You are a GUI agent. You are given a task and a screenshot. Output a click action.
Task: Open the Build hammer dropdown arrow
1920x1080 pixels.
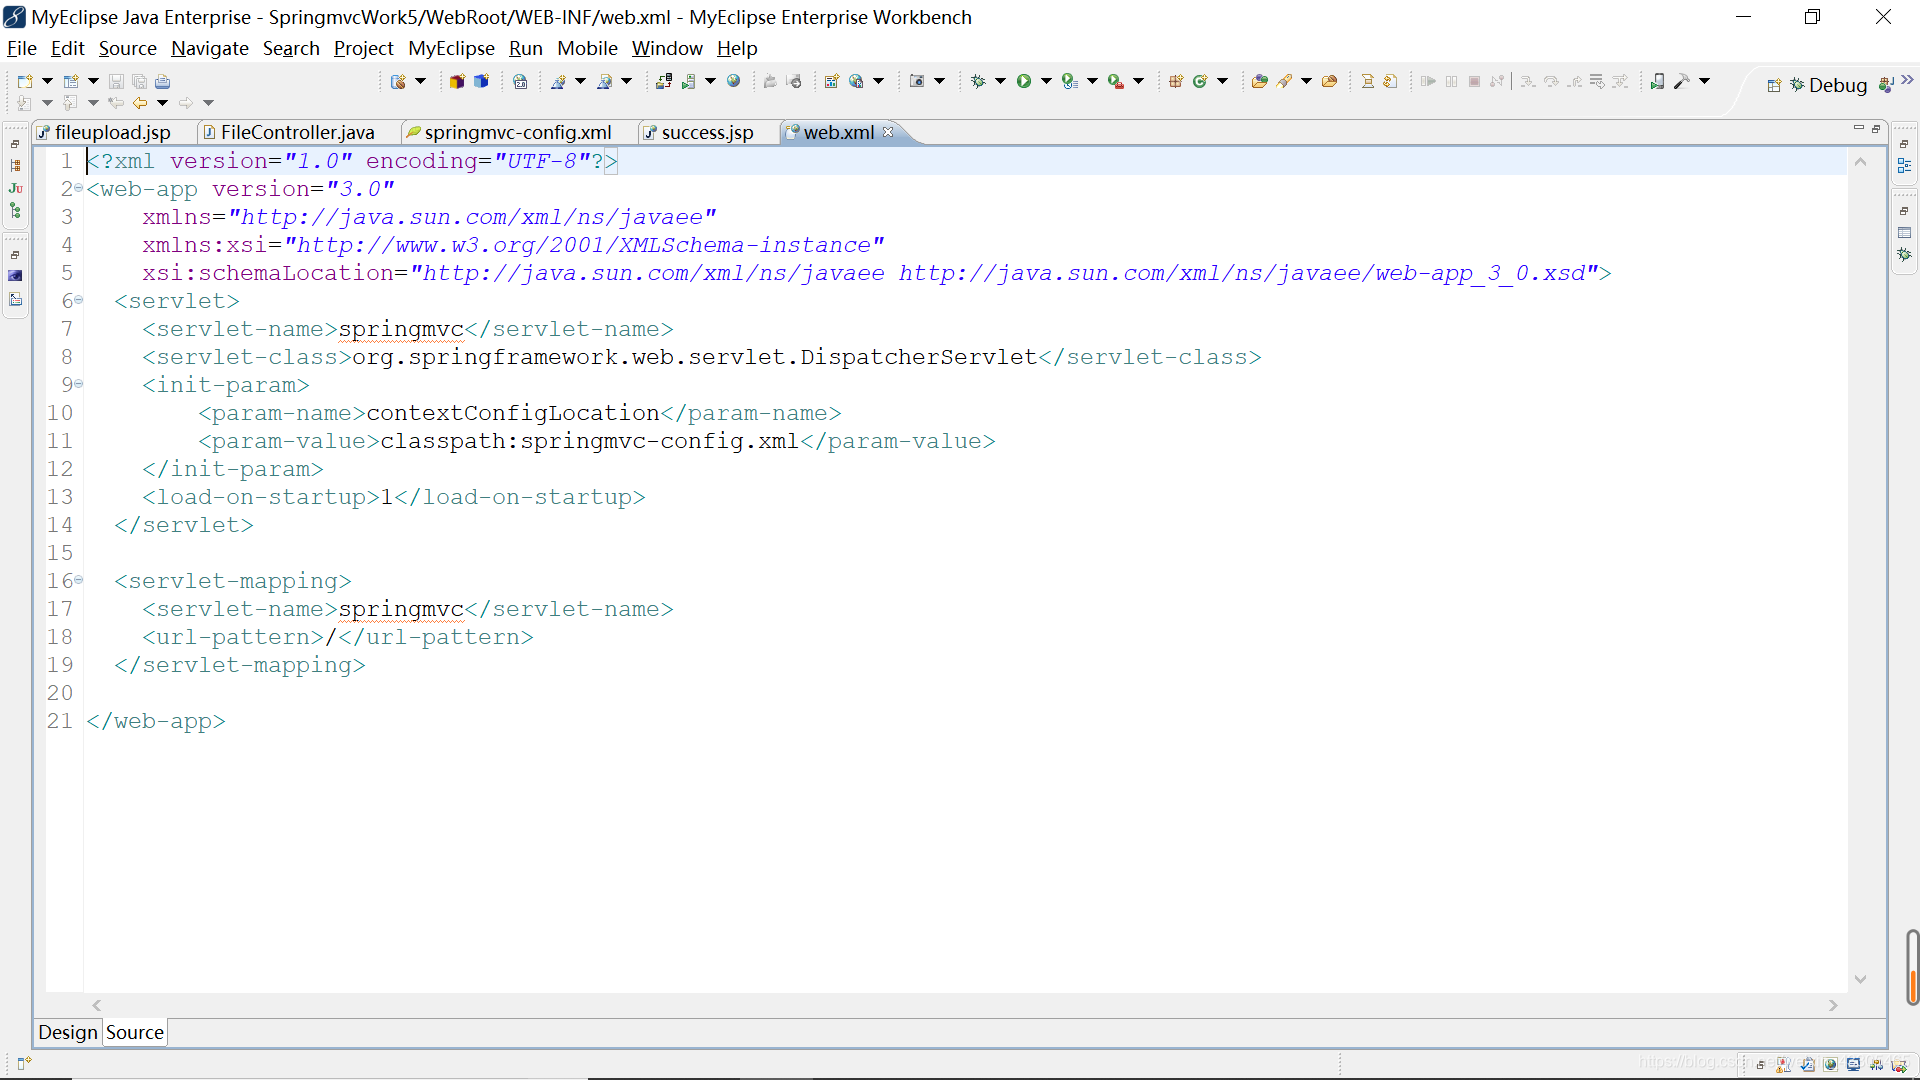coord(1705,81)
